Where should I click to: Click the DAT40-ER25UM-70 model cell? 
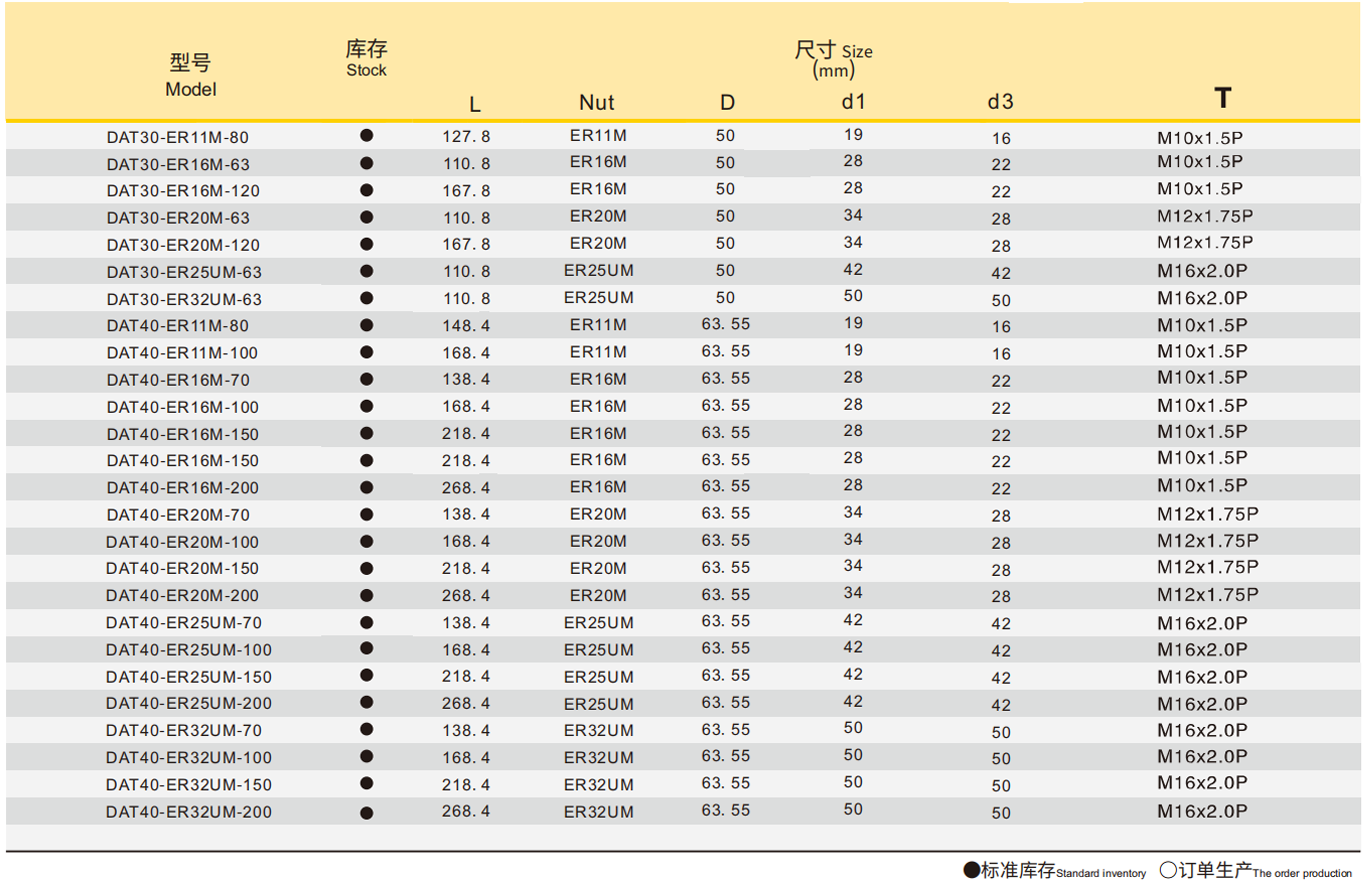[x=184, y=622]
